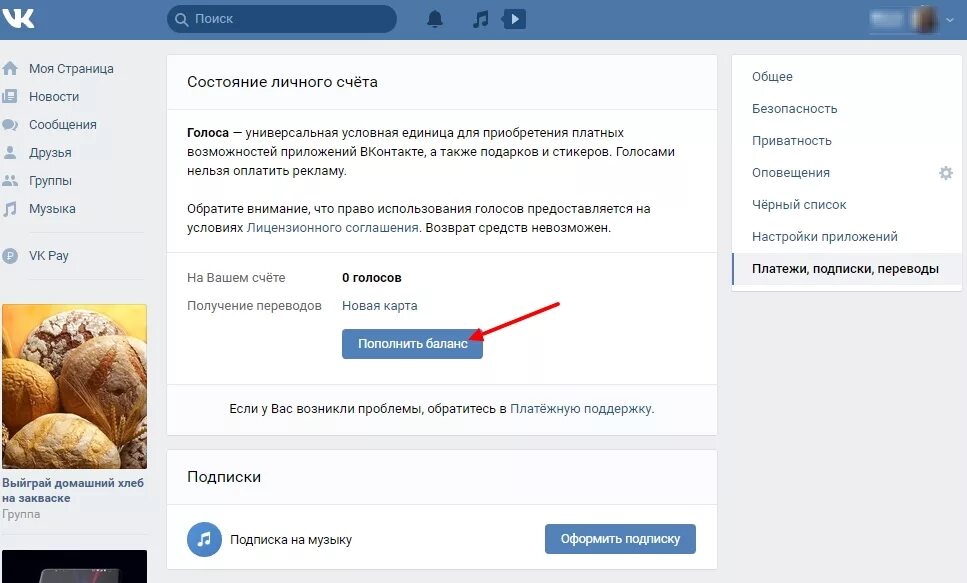This screenshot has height=583, width=967.
Task: Click Подписка на музыку text
Action: click(290, 540)
